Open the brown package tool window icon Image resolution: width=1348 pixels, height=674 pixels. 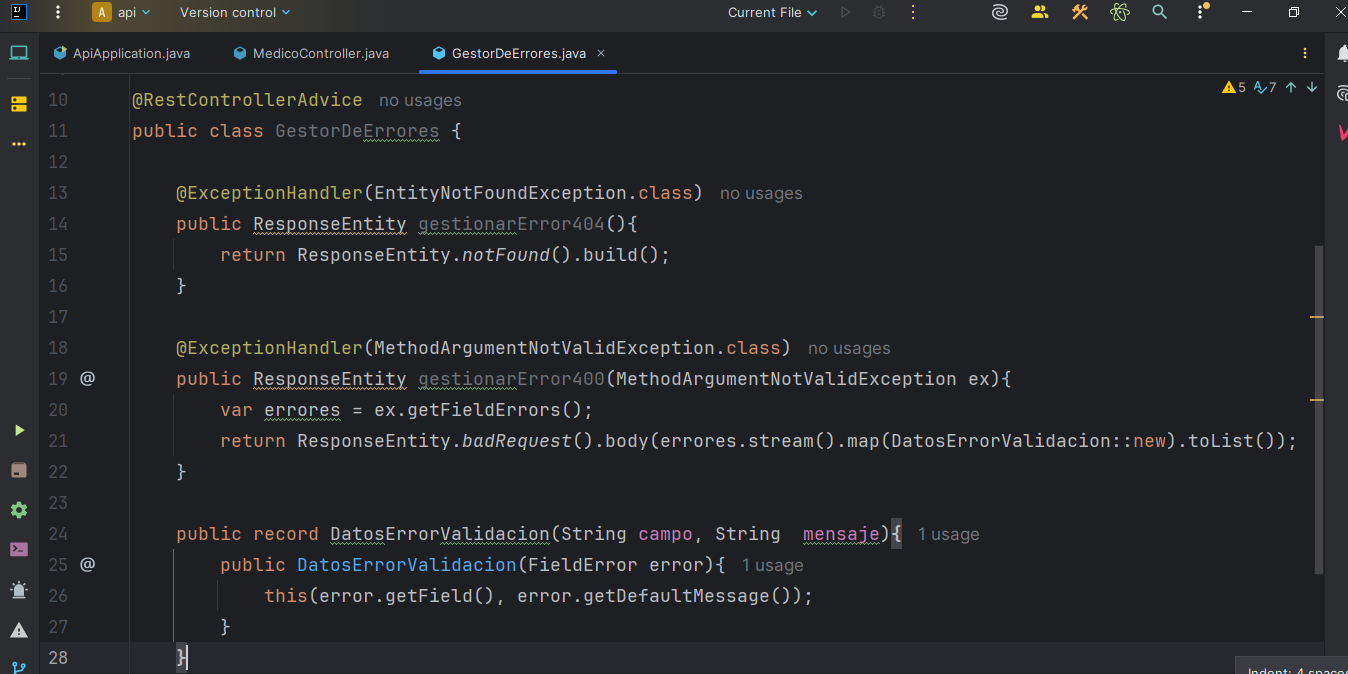19,470
